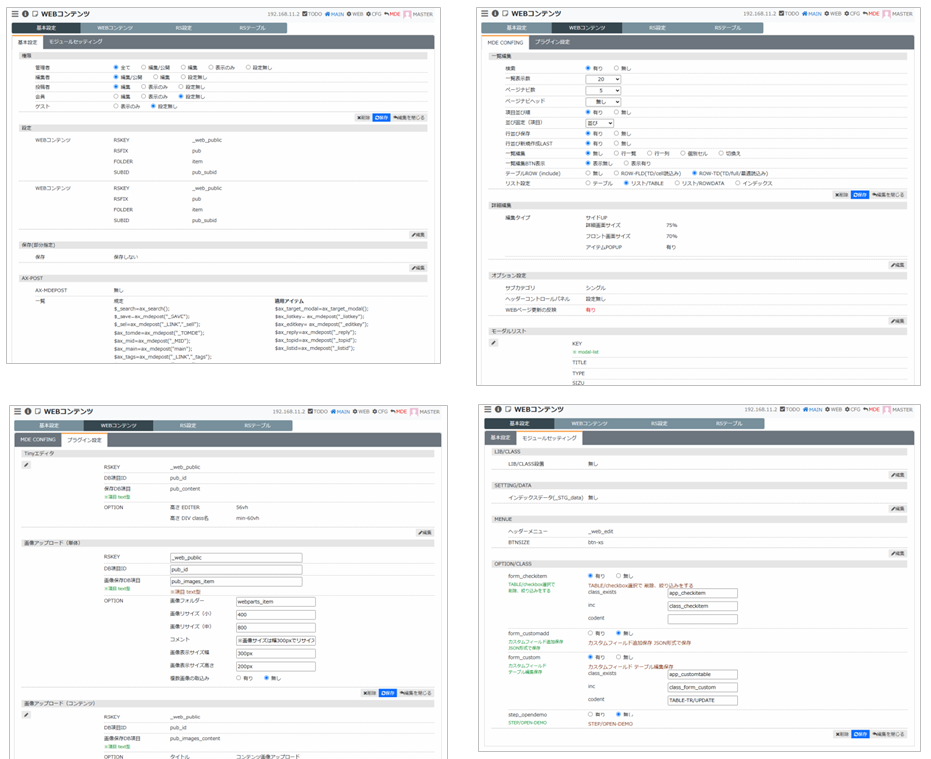This screenshot has height=759, width=931.
Task: Switch to MDE CONFING tab above Tinyエディタ
Action: click(38, 439)
